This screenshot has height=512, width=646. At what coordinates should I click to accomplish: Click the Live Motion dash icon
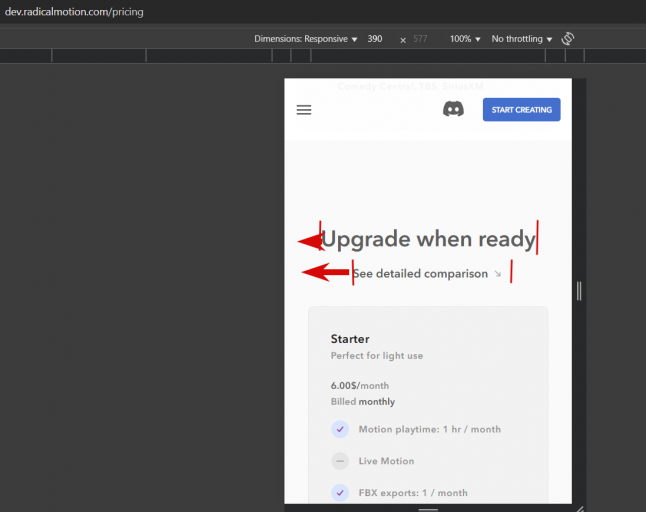coord(340,461)
